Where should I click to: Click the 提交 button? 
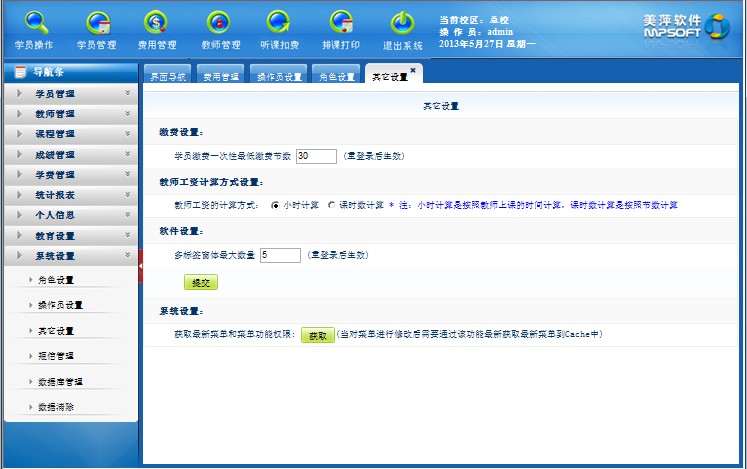(200, 283)
